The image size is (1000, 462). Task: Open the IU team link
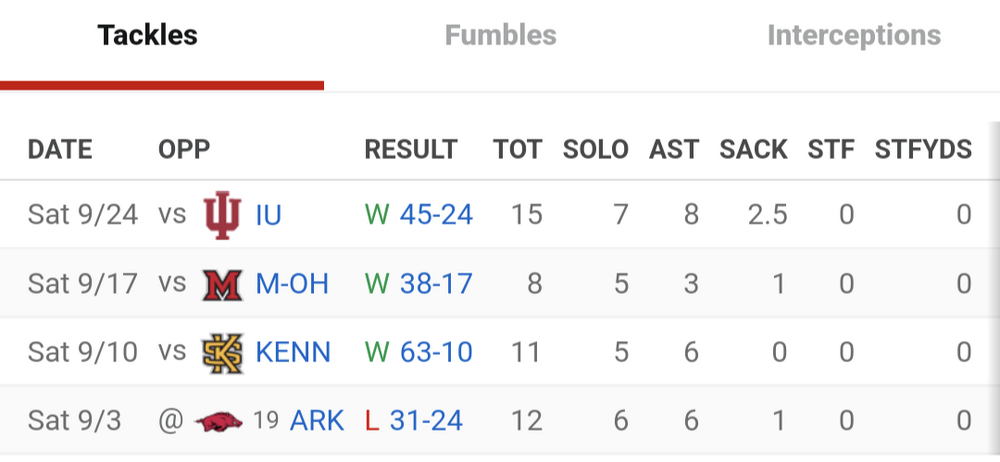[268, 215]
